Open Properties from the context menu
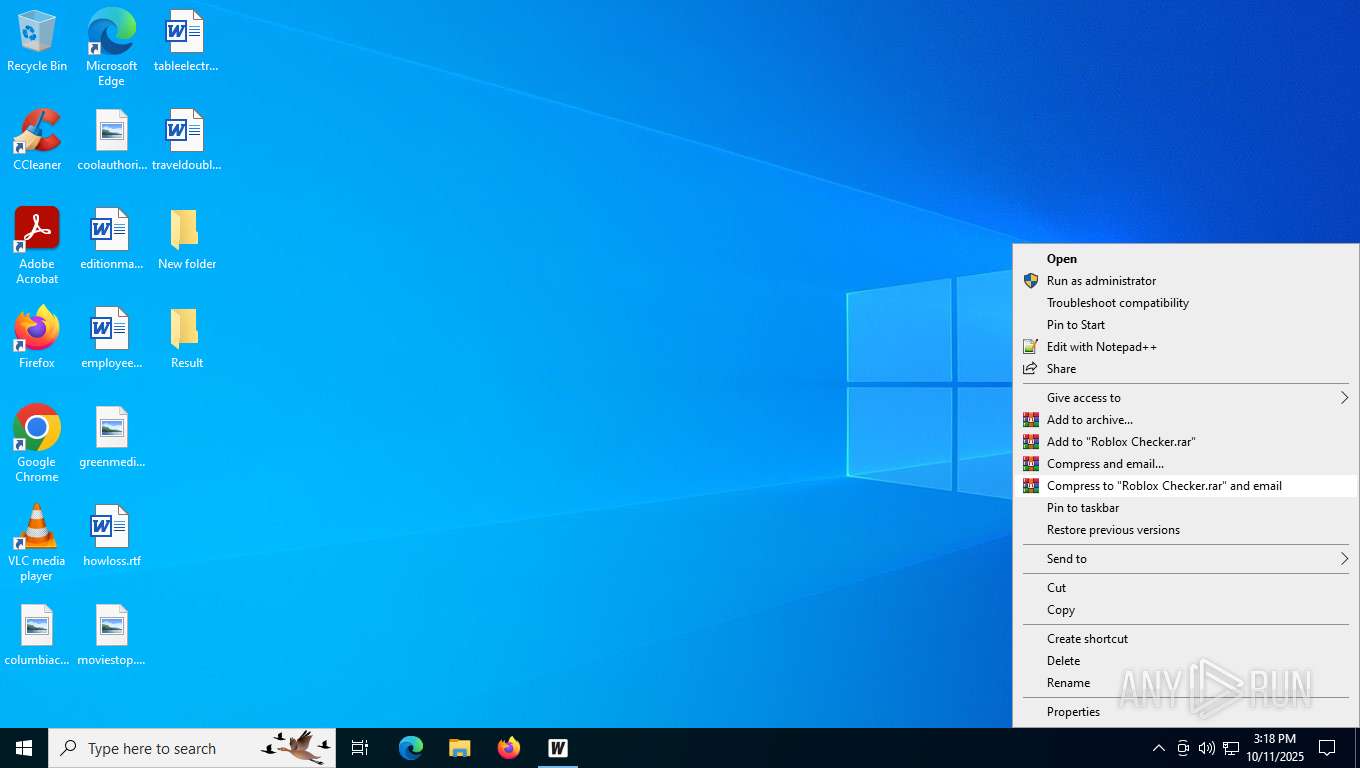Viewport: 1360px width, 768px height. coord(1185,712)
